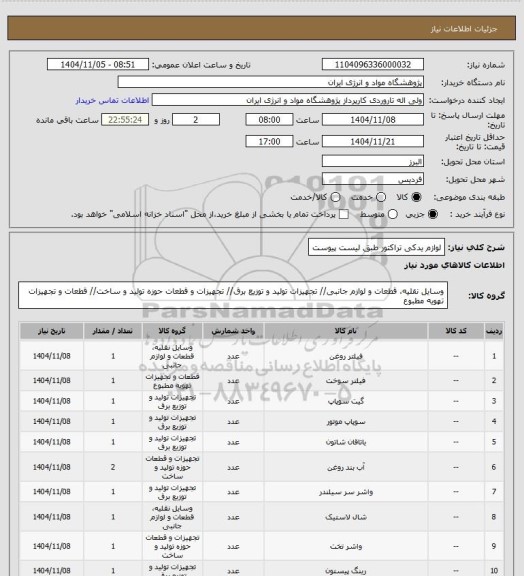This screenshot has width=524, height=576.
Task: Select the خدمت category radio button
Action: [x=381, y=197]
